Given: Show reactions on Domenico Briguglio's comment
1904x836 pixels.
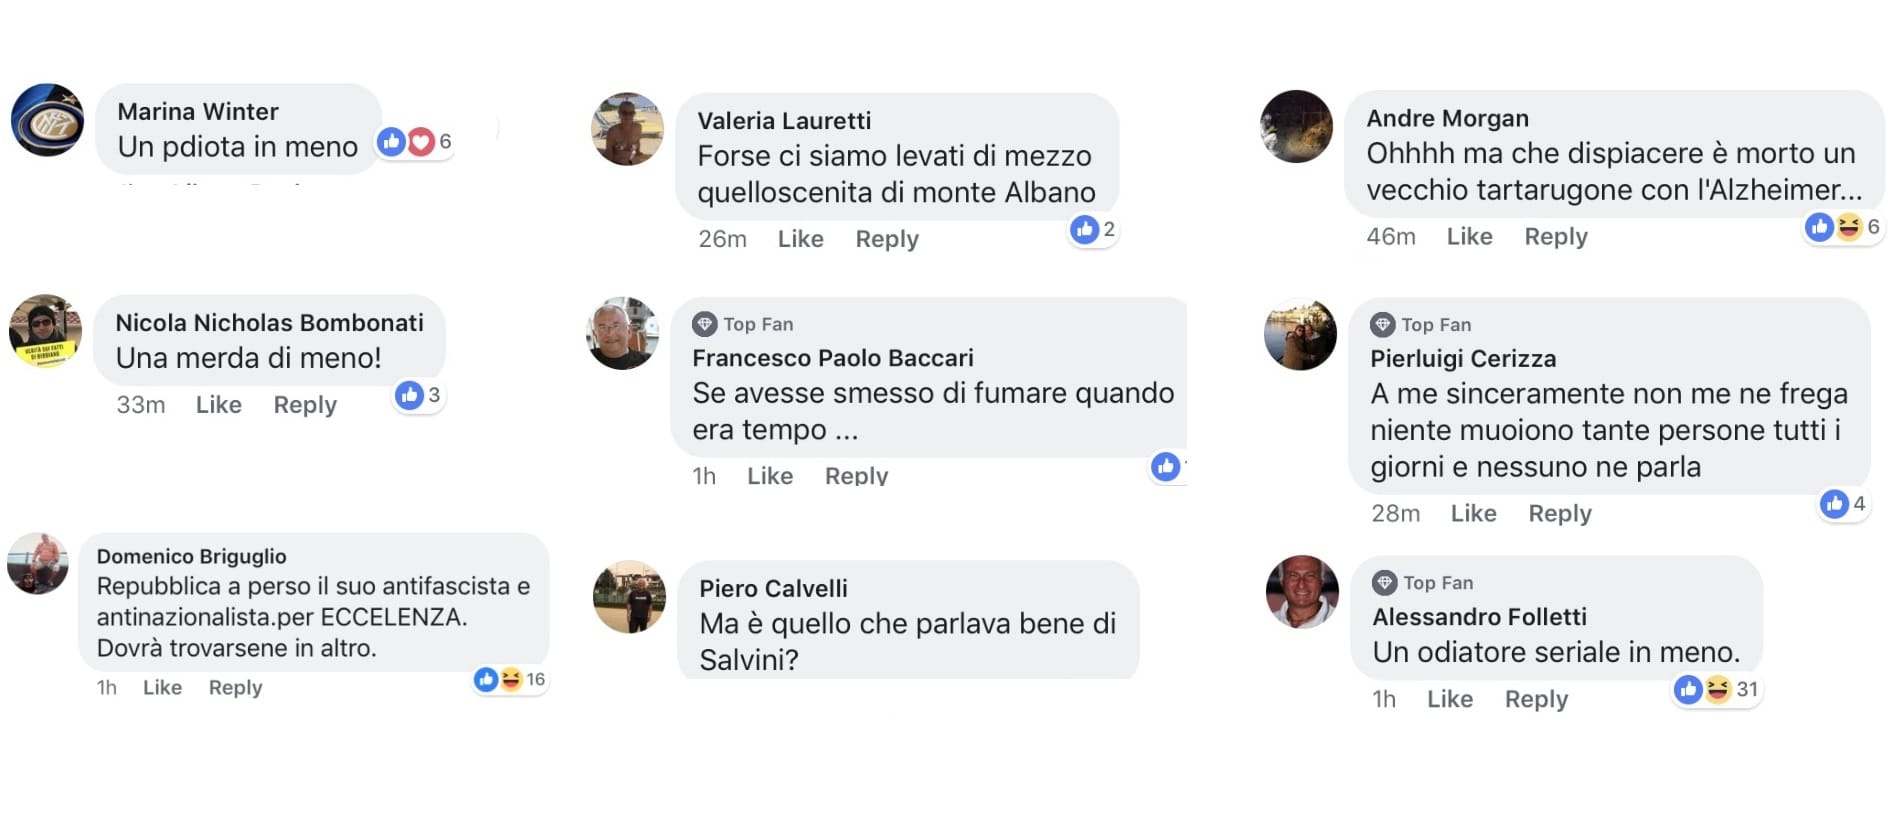Looking at the screenshot, I should tap(510, 680).
